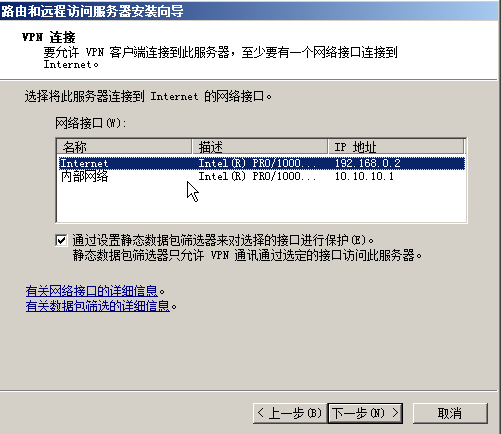This screenshot has height=434, width=501.
Task: Cancel the wizard with 取消 button
Action: coord(450,413)
